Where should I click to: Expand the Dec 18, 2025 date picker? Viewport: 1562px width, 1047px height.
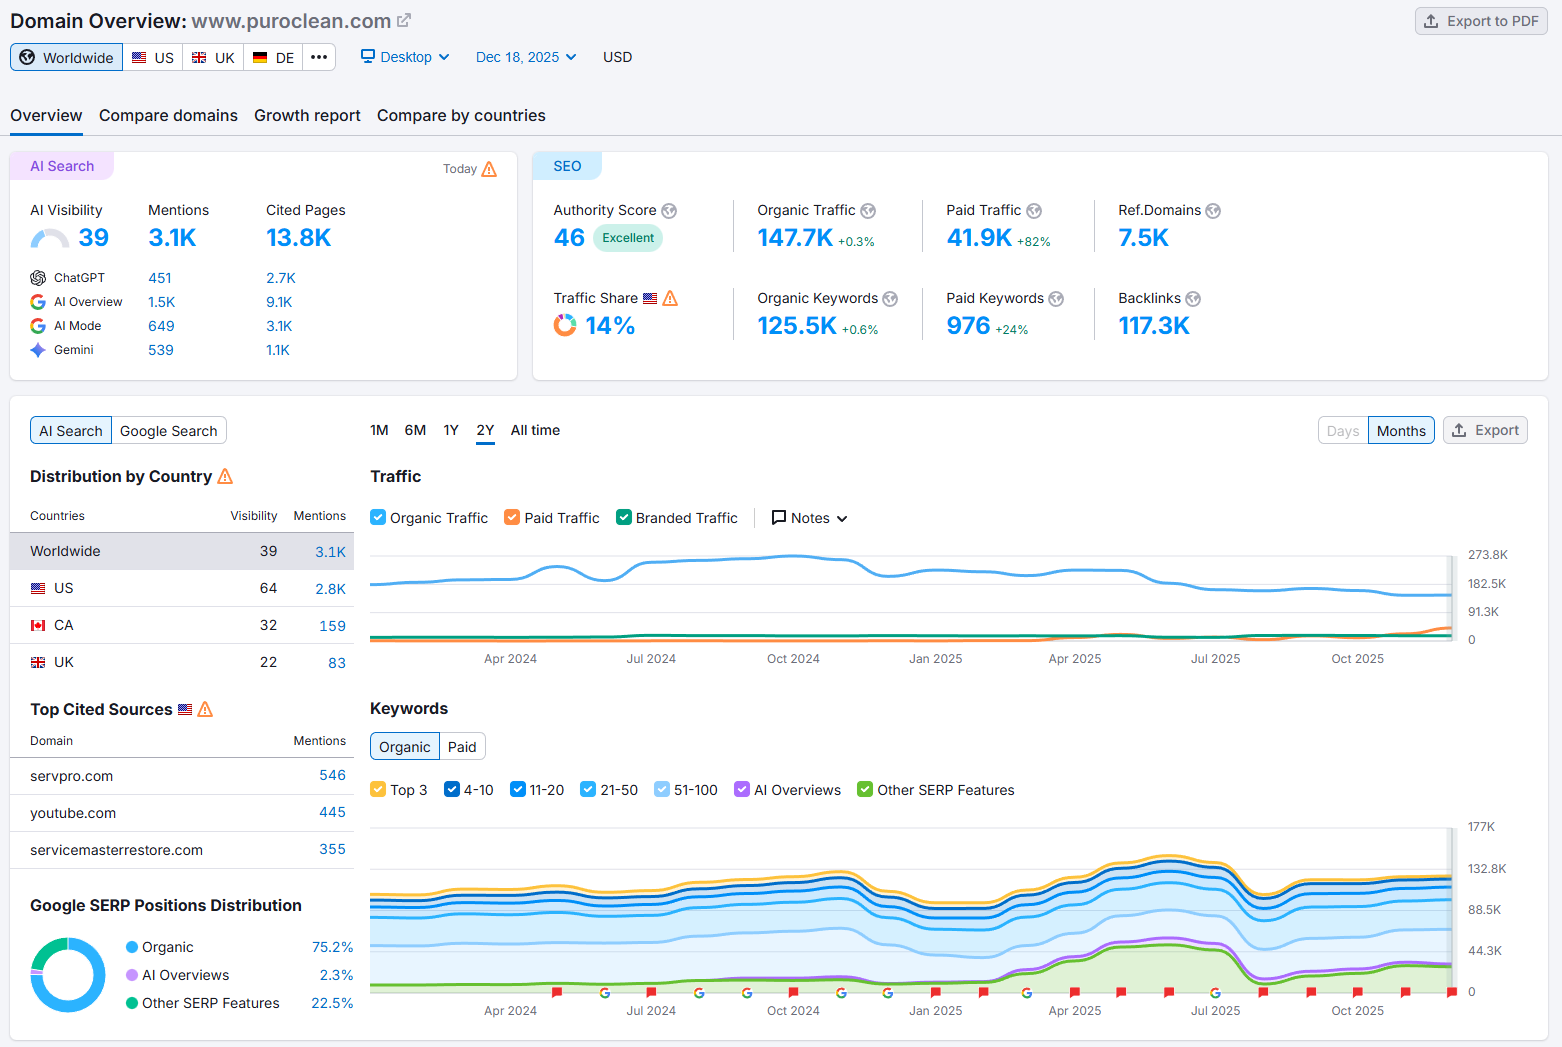(x=526, y=57)
